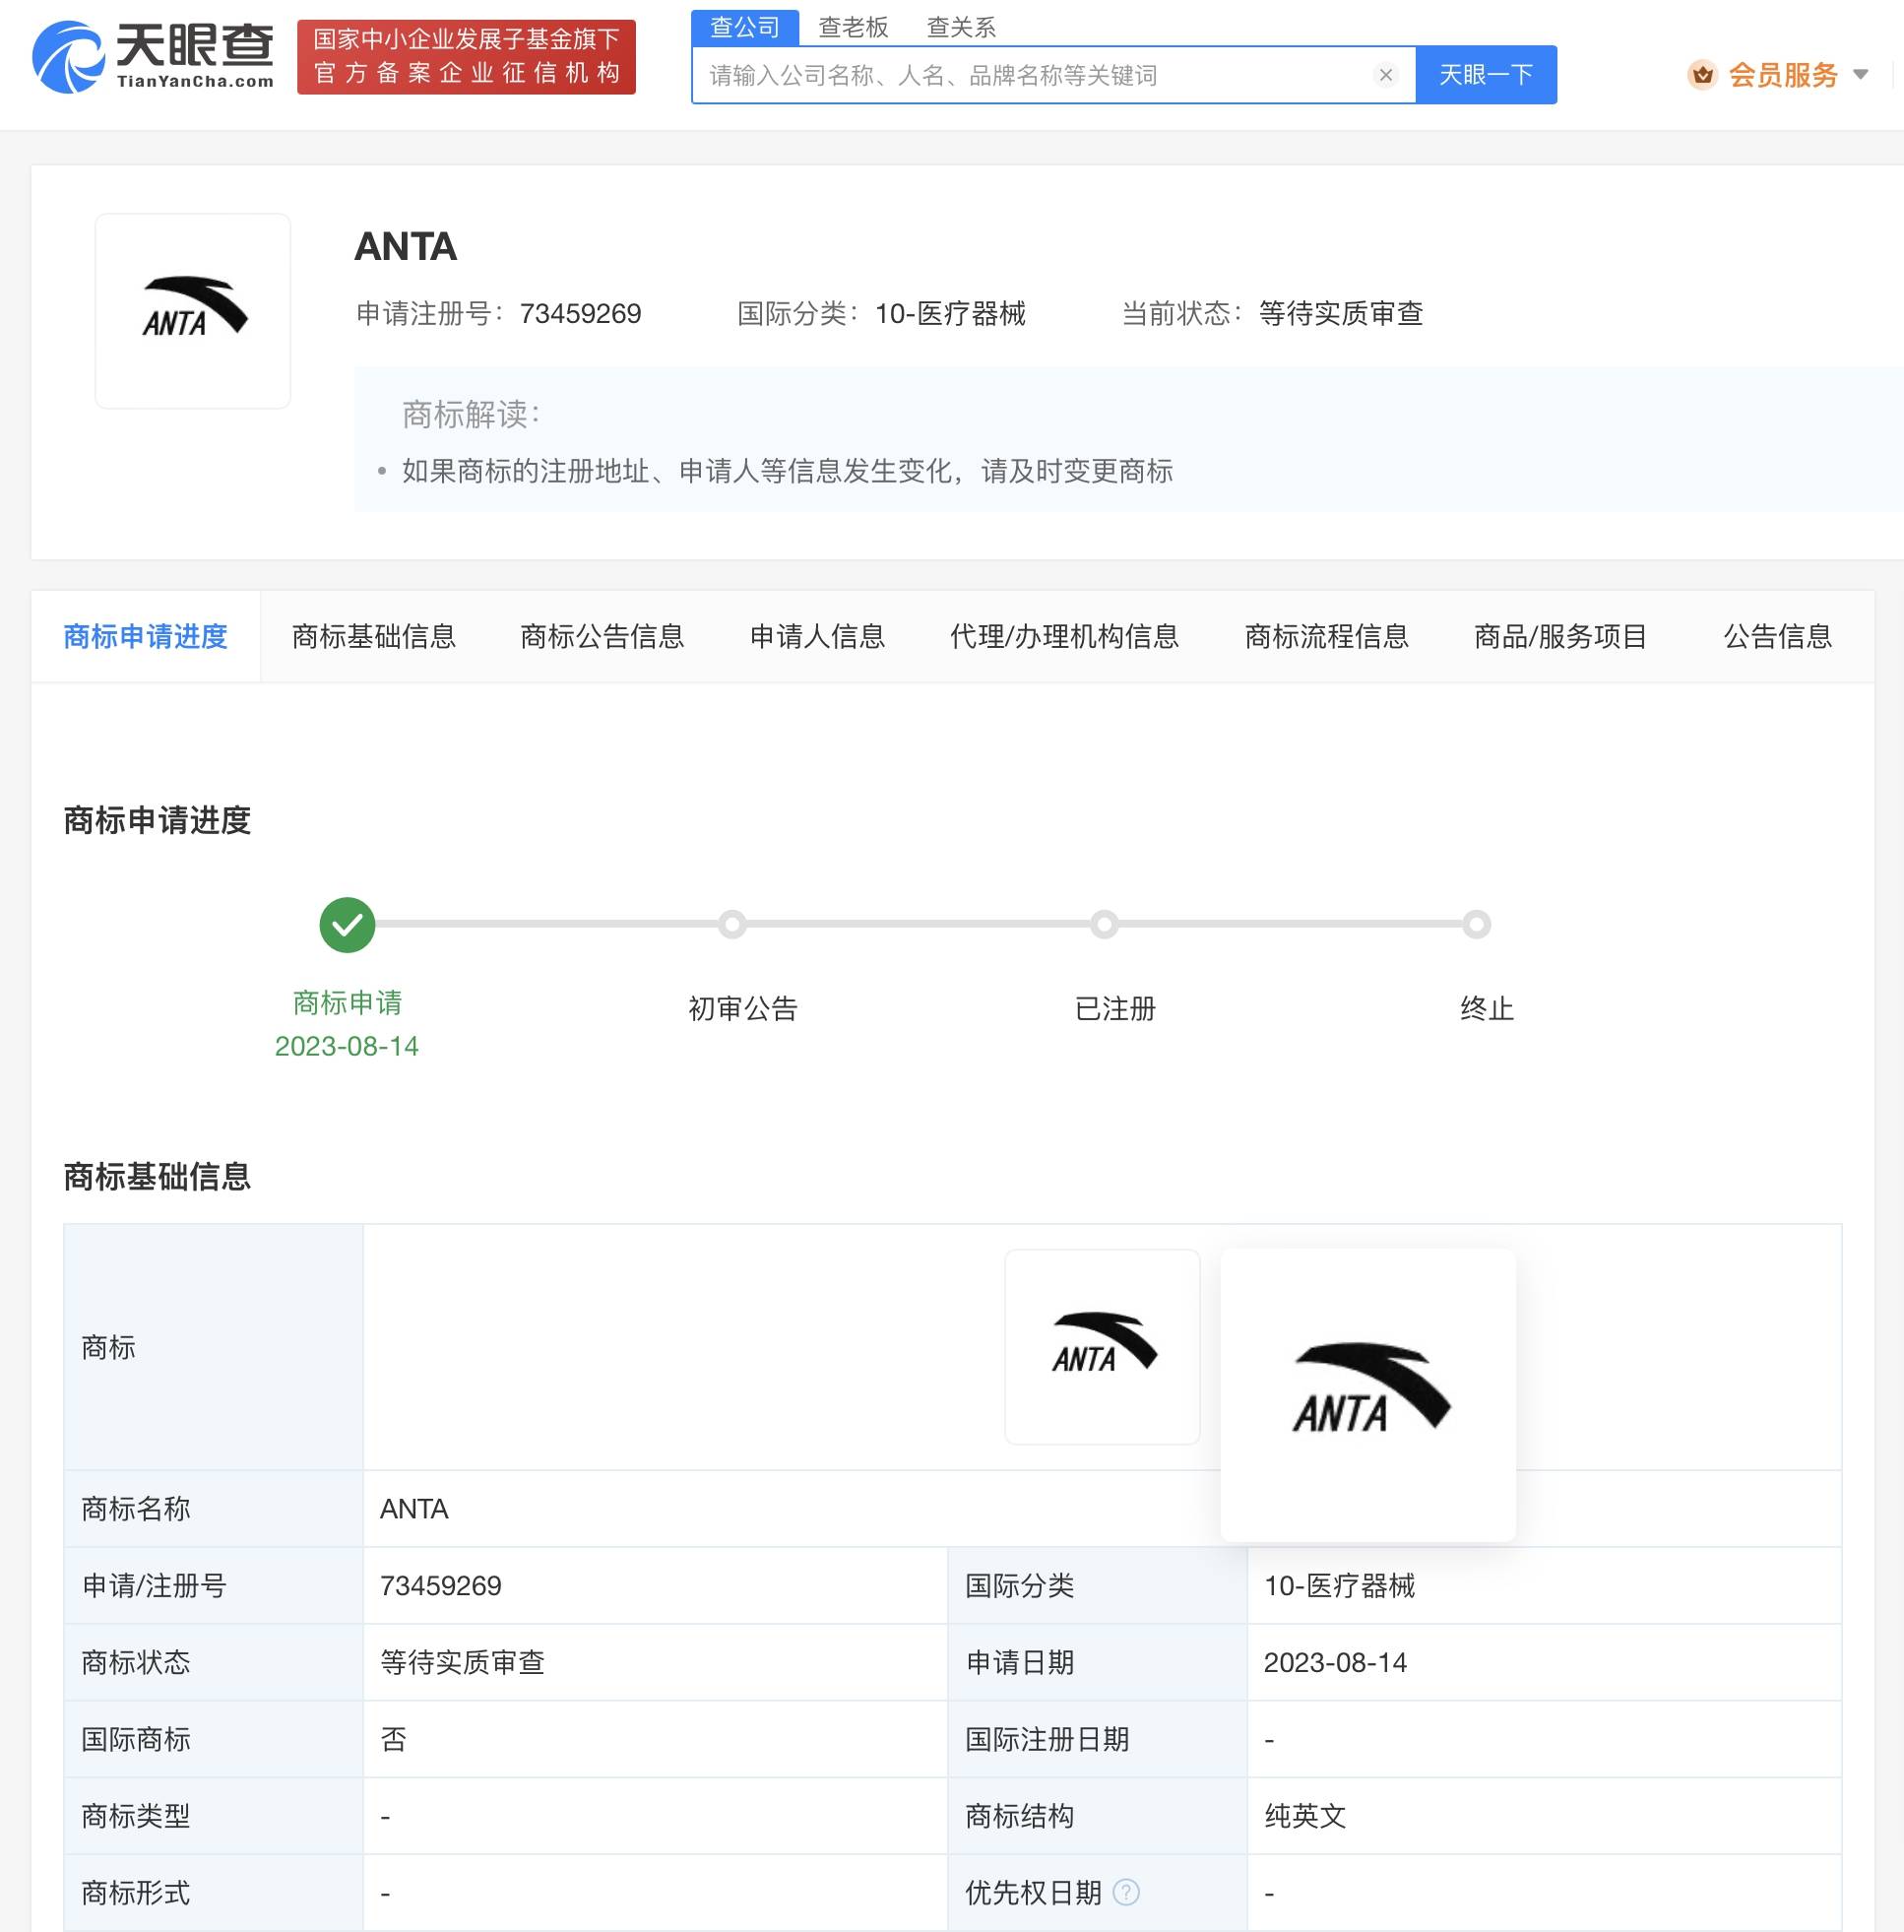This screenshot has height=1932, width=1904.
Task: Click the 初审公告 progress step marker
Action: point(732,925)
